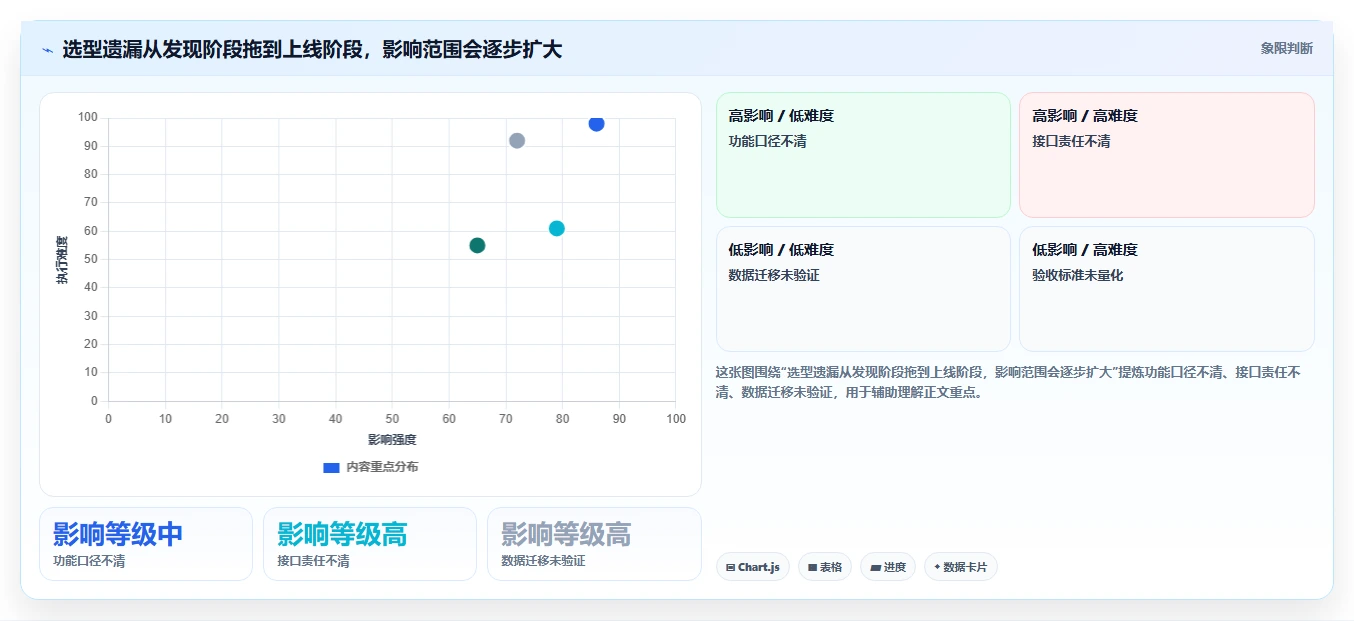Click the 表格 chip

pos(825,567)
